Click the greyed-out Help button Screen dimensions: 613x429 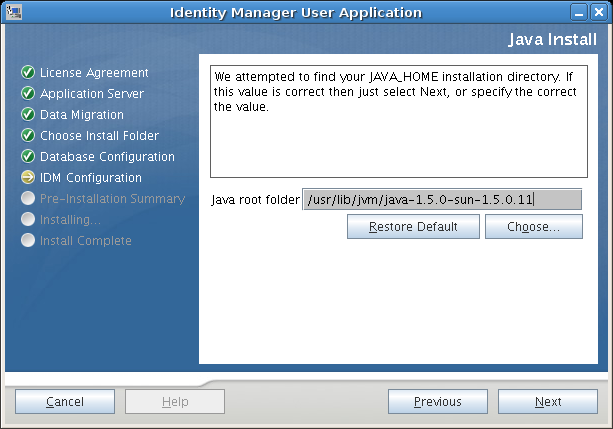[x=175, y=402]
